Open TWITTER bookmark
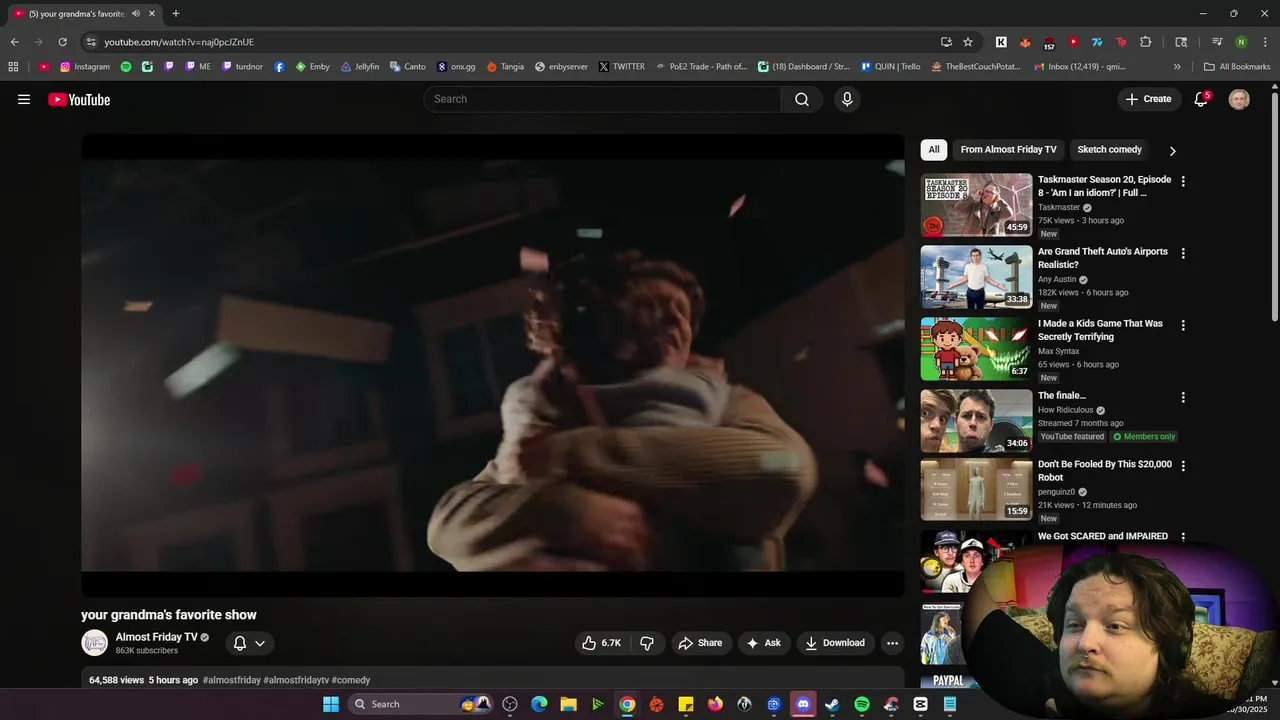Viewport: 1280px width, 720px height. (621, 67)
